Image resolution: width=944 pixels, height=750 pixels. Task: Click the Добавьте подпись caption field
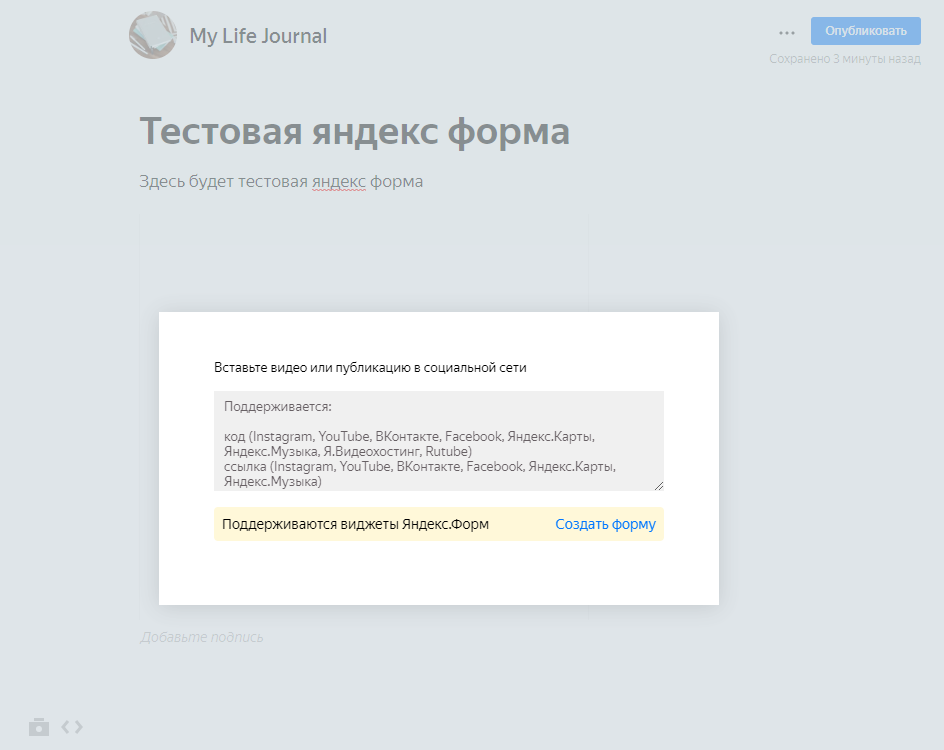202,637
